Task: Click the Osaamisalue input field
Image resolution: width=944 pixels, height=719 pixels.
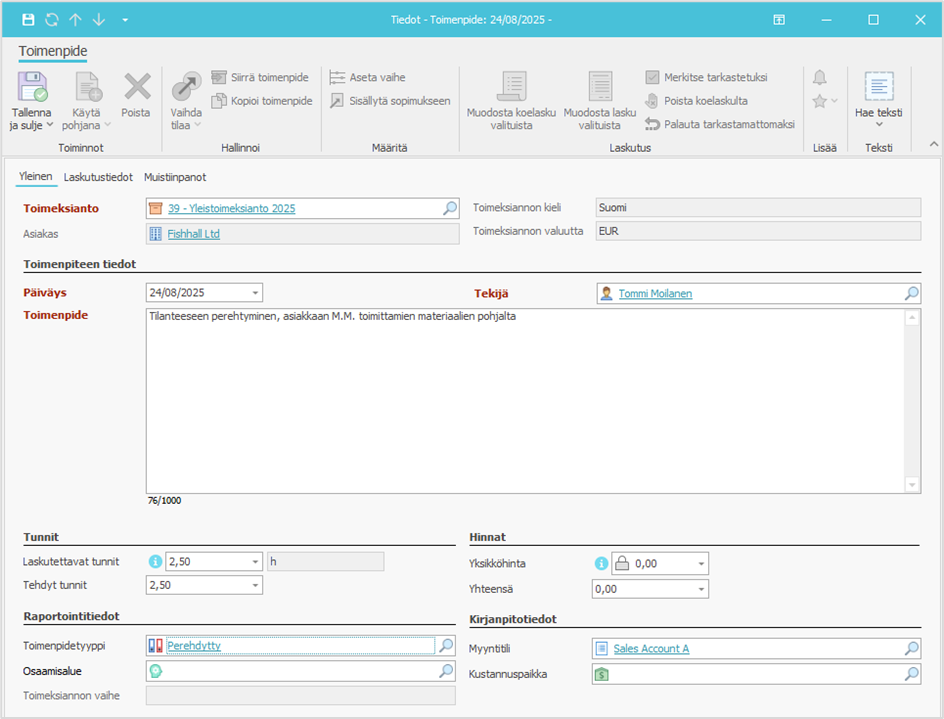Action: [x=300, y=672]
